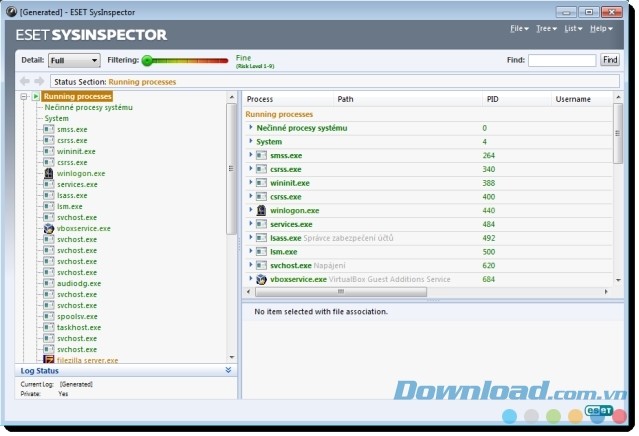Click the SysInspector title bar app icon
The height and width of the screenshot is (436, 639).
[11, 12]
